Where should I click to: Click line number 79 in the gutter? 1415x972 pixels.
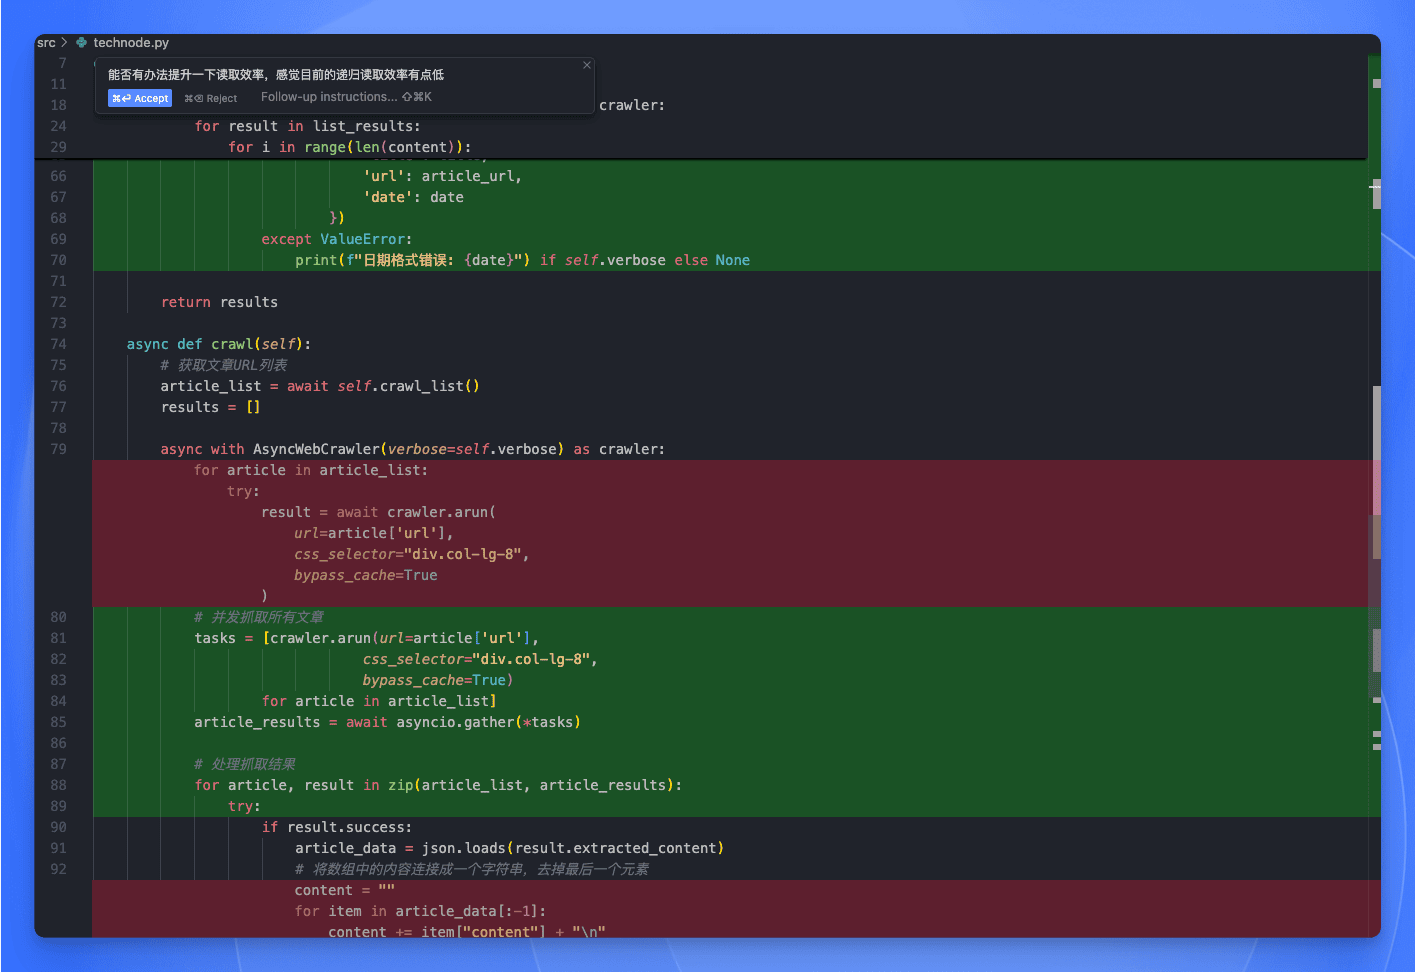pos(58,449)
